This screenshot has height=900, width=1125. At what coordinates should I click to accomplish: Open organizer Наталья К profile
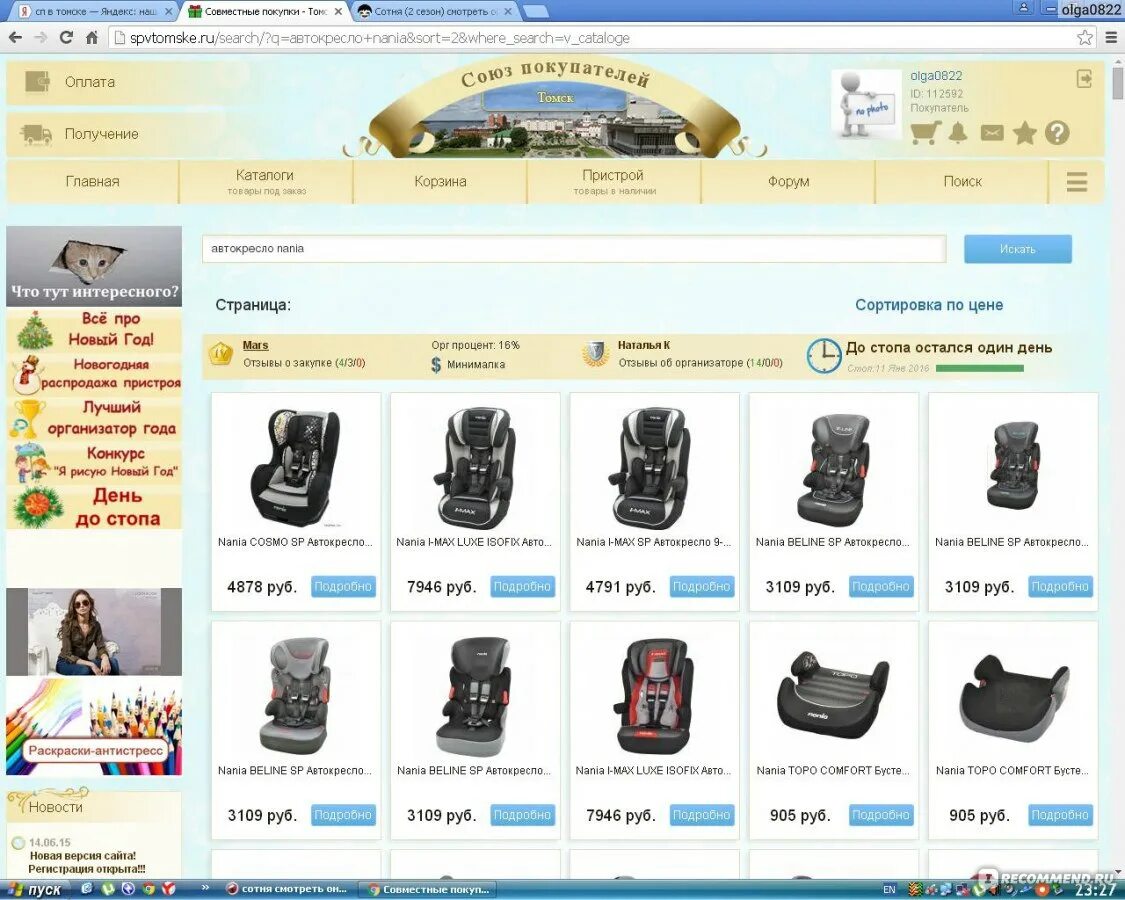tap(644, 345)
